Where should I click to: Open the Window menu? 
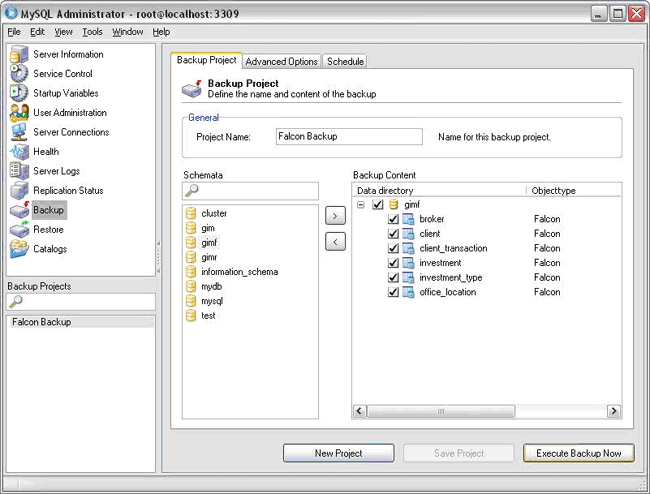128,32
